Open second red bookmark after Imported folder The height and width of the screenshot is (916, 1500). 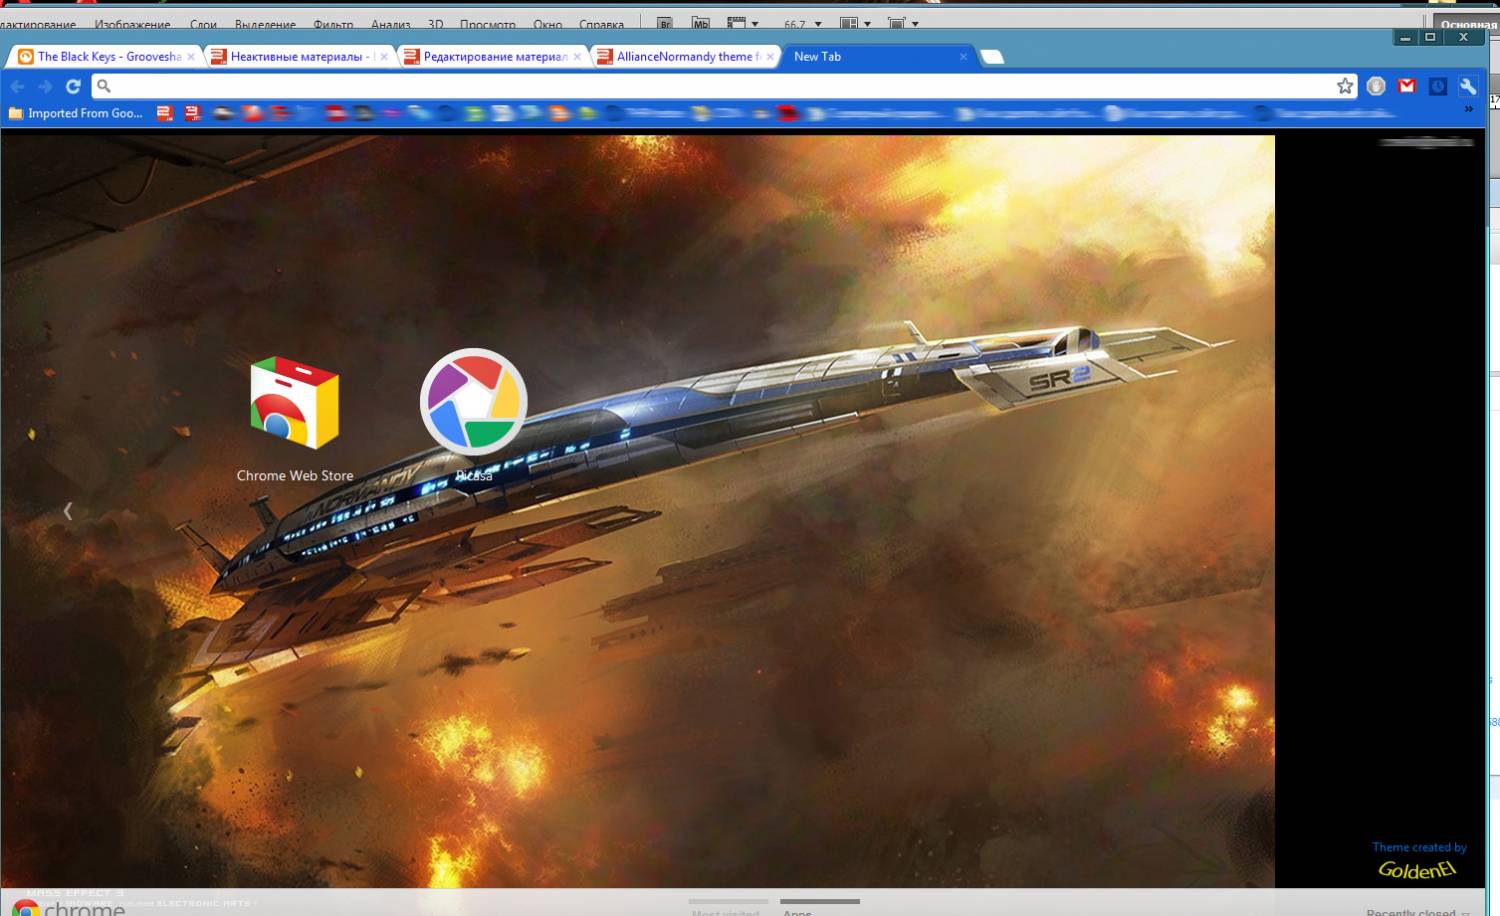pos(192,113)
